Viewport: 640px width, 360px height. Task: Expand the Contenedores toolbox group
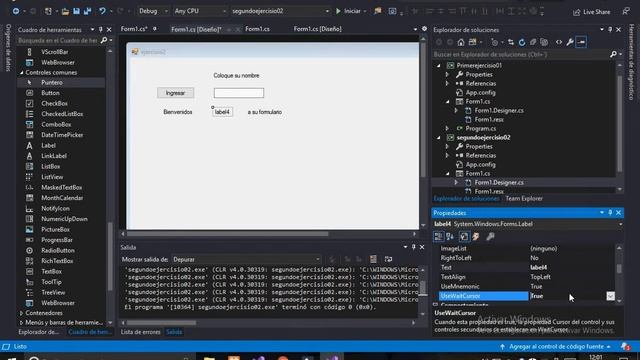tap(22, 313)
